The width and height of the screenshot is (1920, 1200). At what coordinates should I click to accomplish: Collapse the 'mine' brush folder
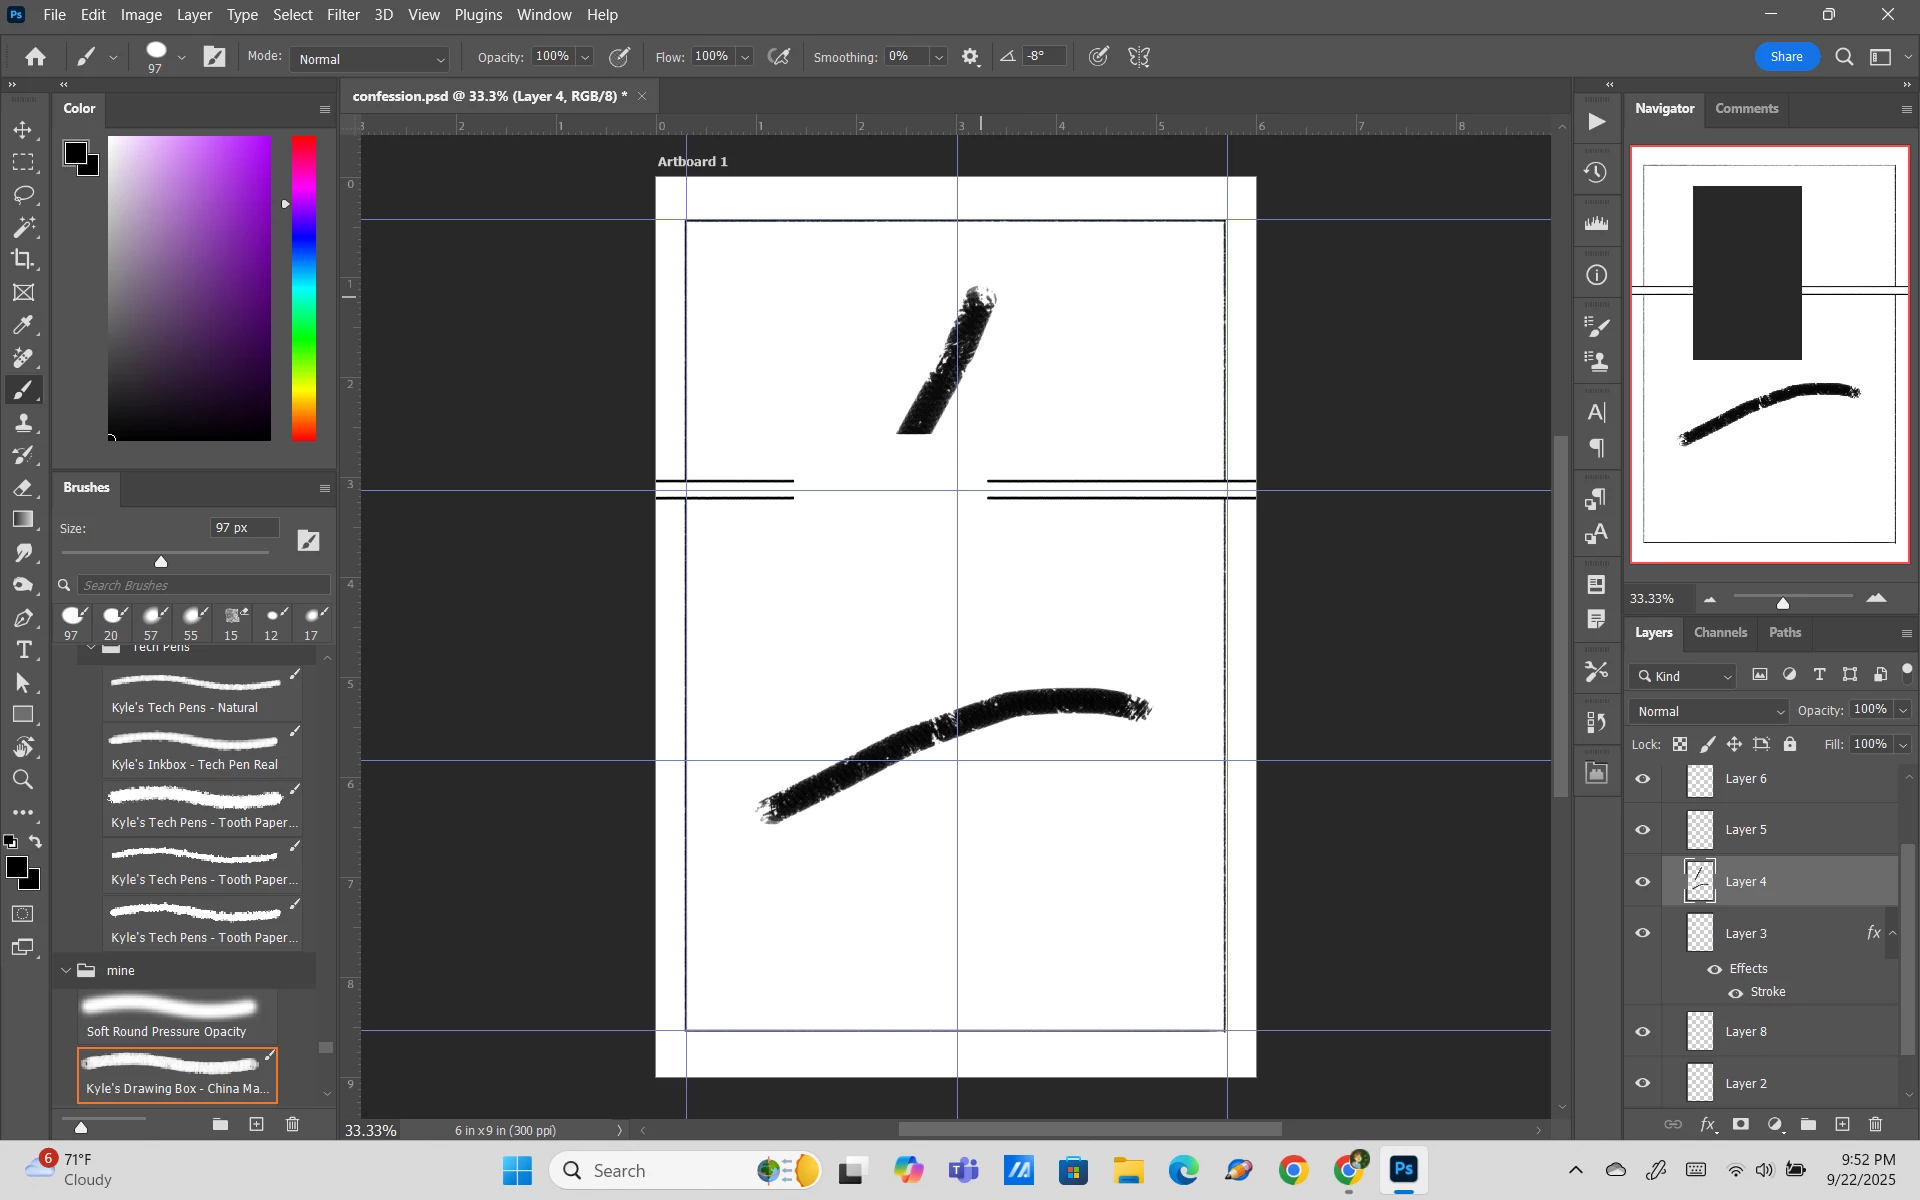[x=66, y=971]
